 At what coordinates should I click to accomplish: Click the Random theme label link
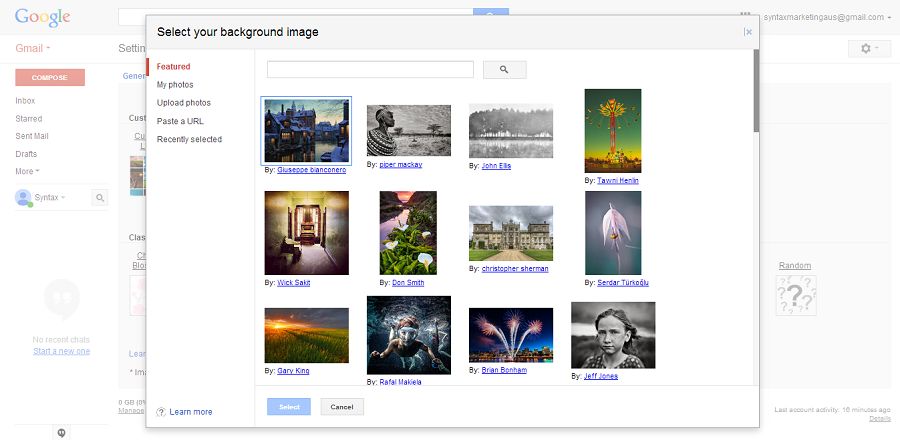pos(795,266)
